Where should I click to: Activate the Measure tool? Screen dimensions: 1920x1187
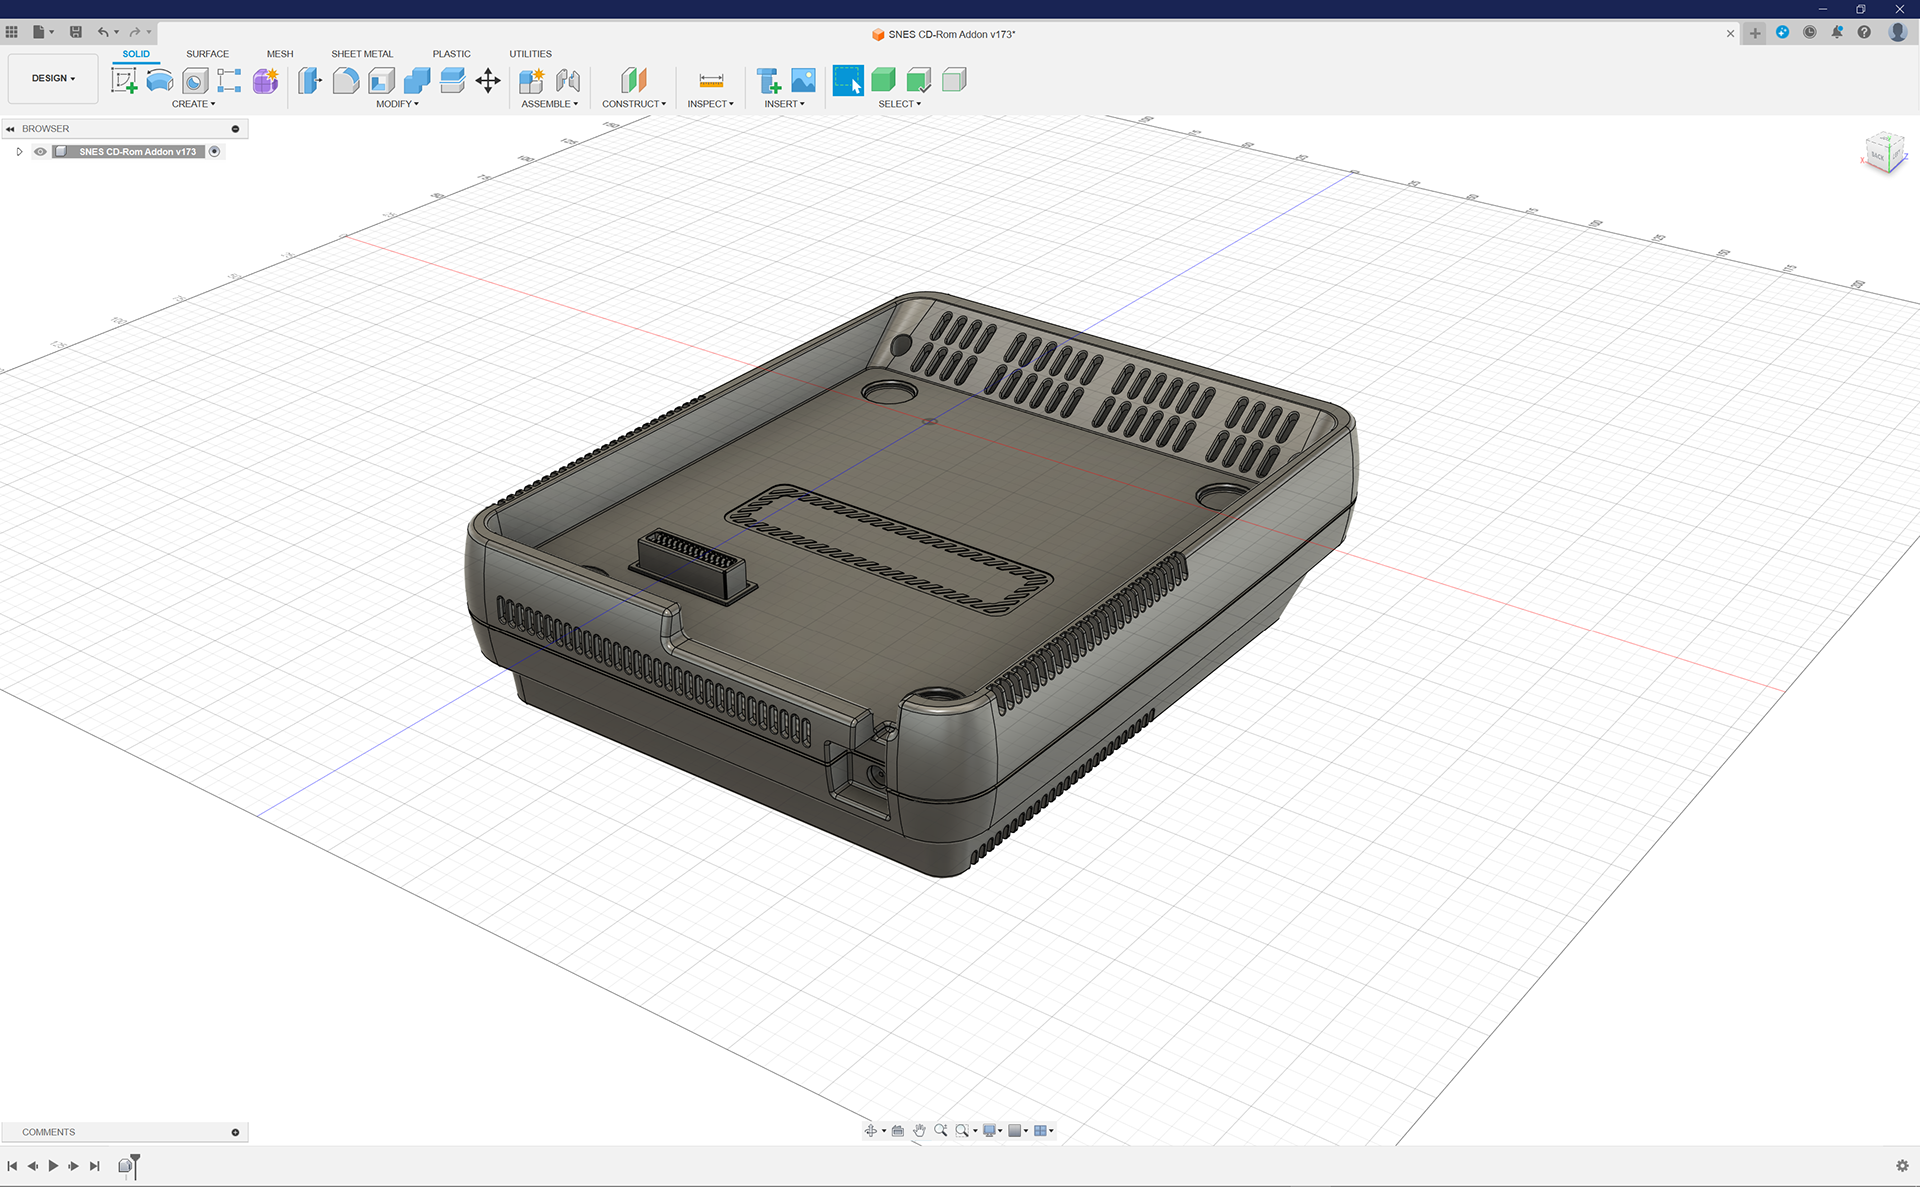(711, 80)
